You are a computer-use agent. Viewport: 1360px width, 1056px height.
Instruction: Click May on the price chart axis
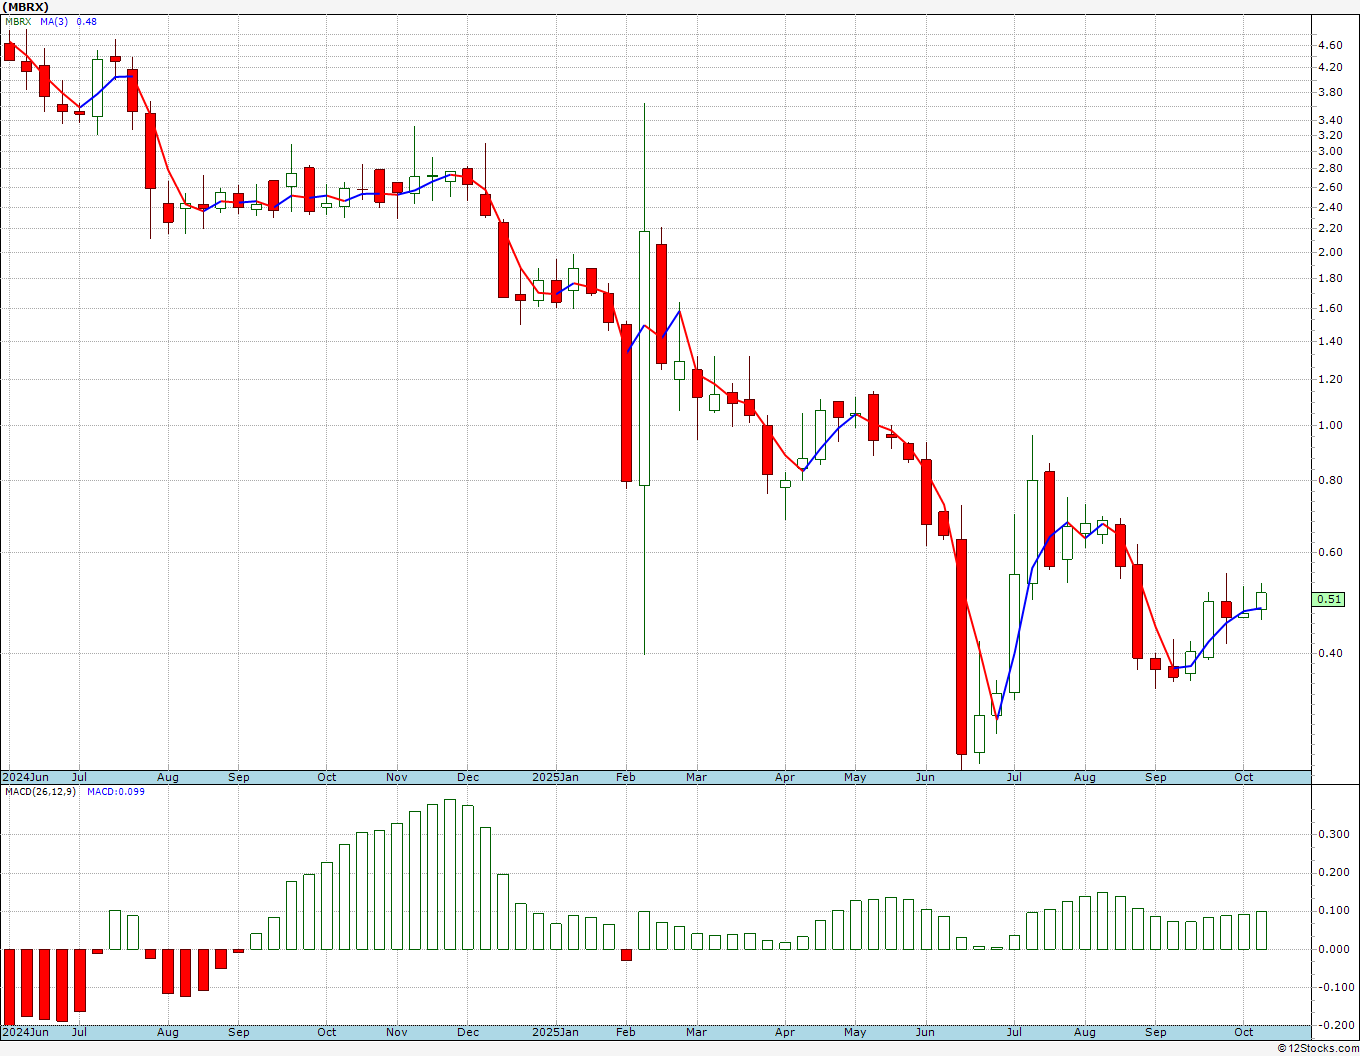[855, 777]
